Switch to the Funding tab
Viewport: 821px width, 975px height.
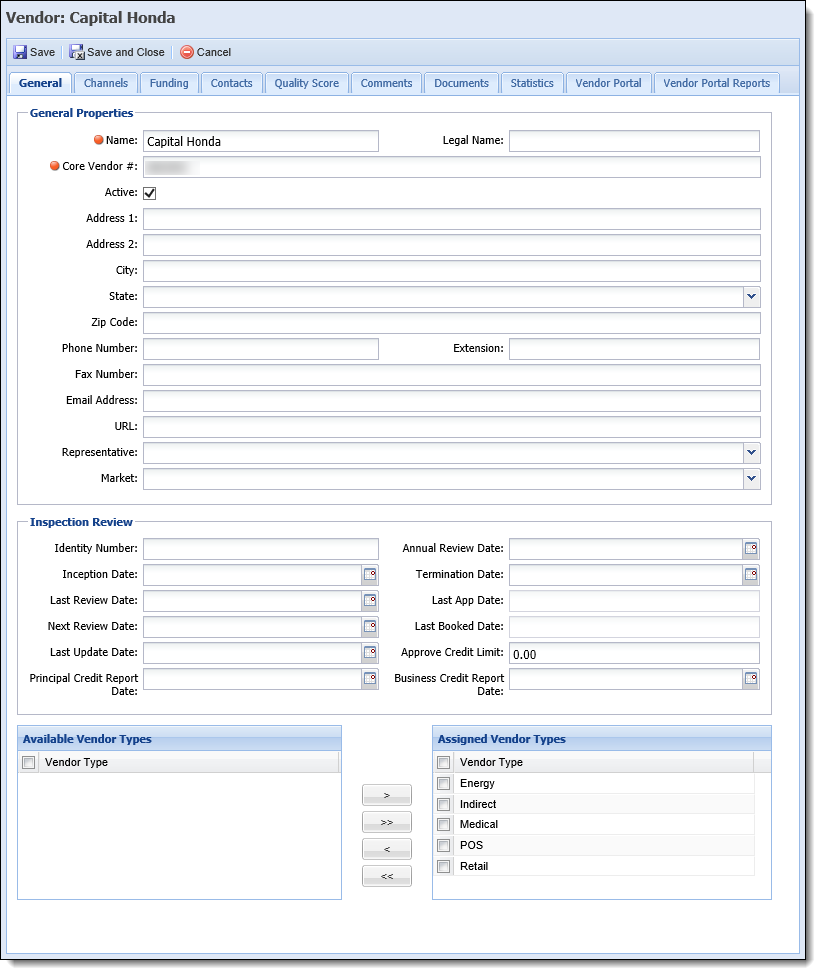pos(169,83)
